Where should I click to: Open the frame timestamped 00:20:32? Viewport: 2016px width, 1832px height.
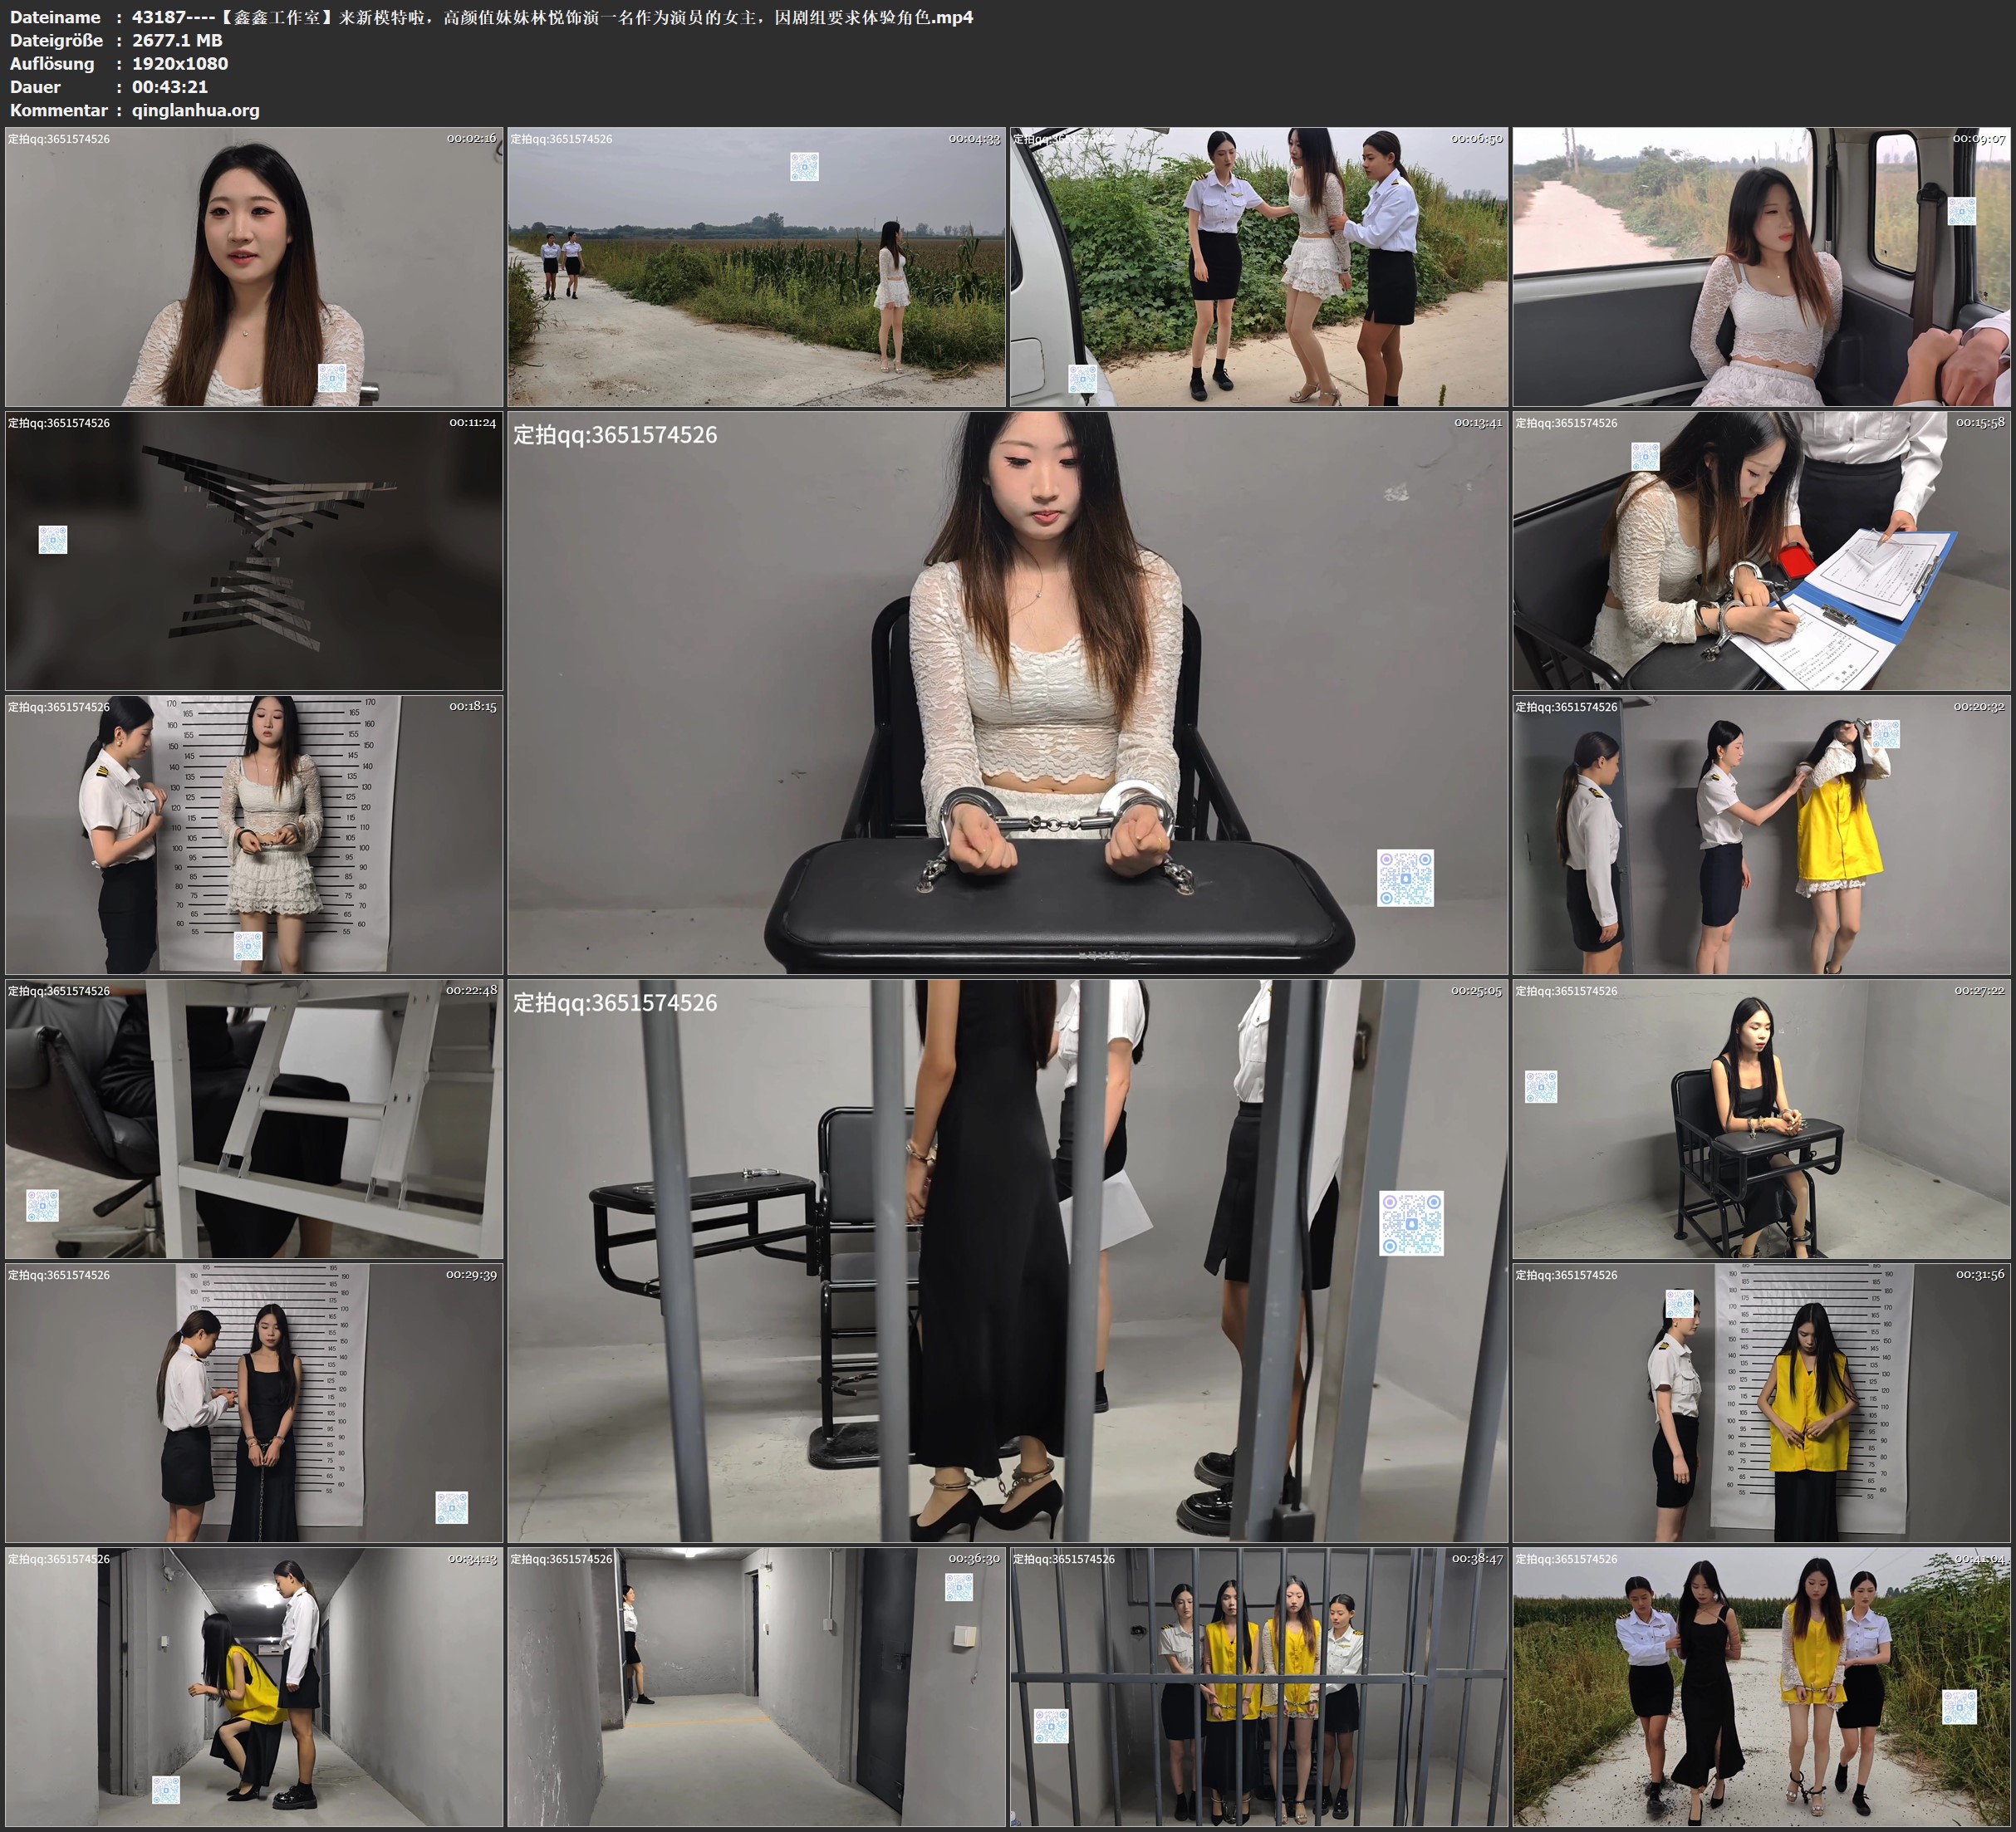click(1761, 835)
